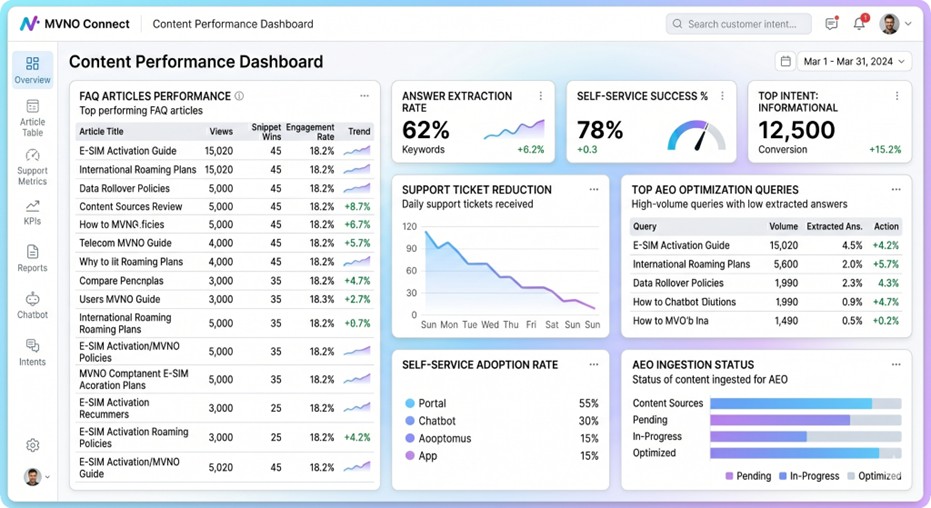Sort FAQ table by Engagement Rate column
This screenshot has width=931, height=508.
(310, 131)
